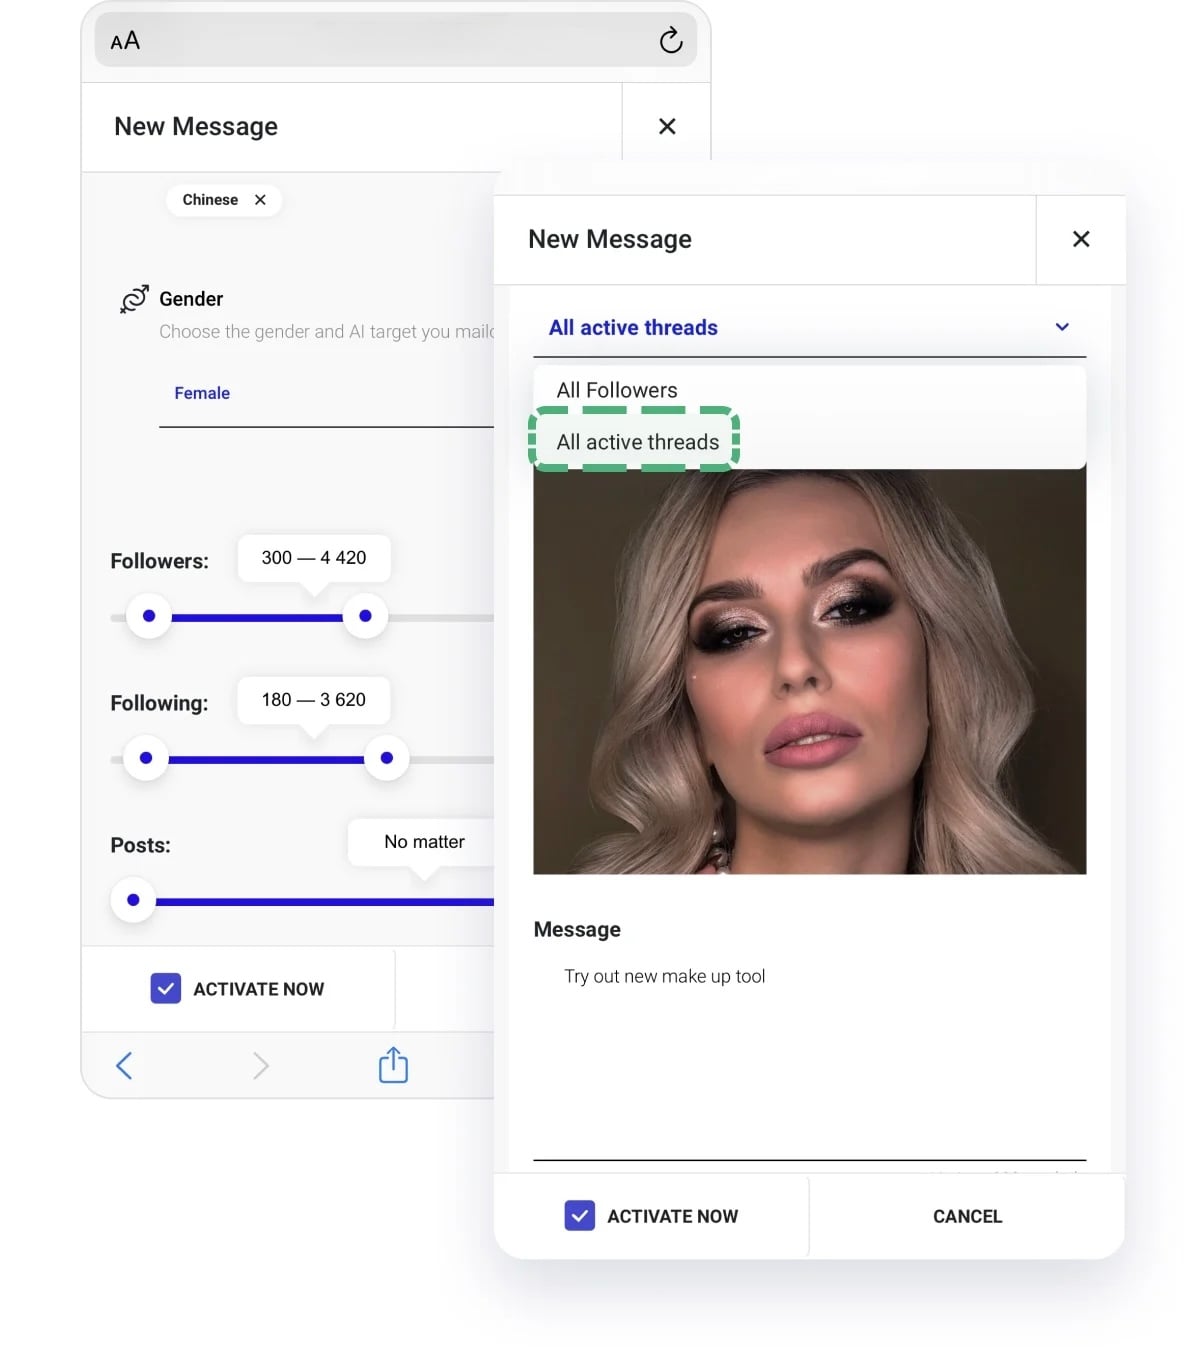Screen dimensions: 1200x1372
Task: Open the share sheet icon
Action: point(393,1066)
